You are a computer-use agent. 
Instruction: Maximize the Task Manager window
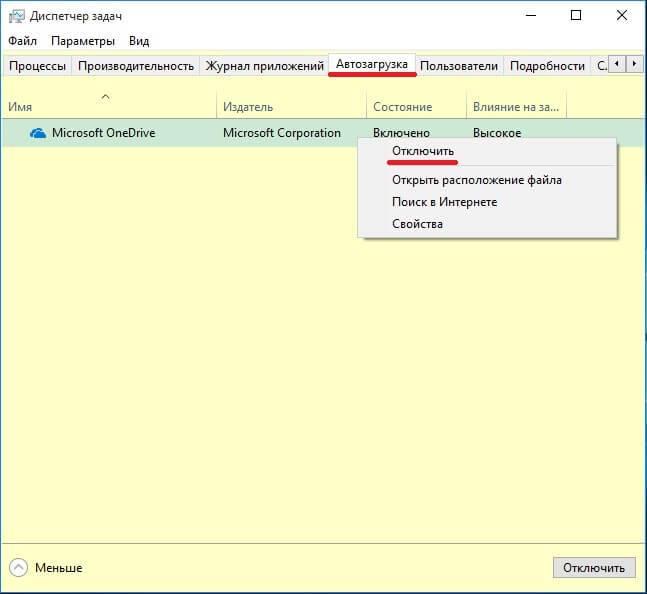tap(576, 16)
